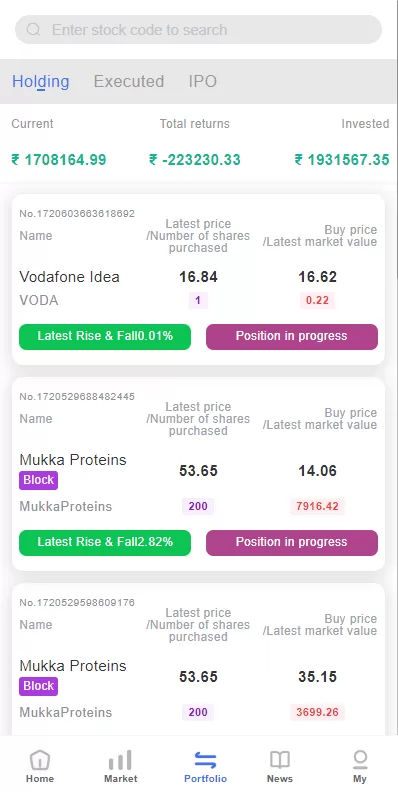The height and width of the screenshot is (792, 398).
Task: Open the News book icon
Action: [x=280, y=760]
